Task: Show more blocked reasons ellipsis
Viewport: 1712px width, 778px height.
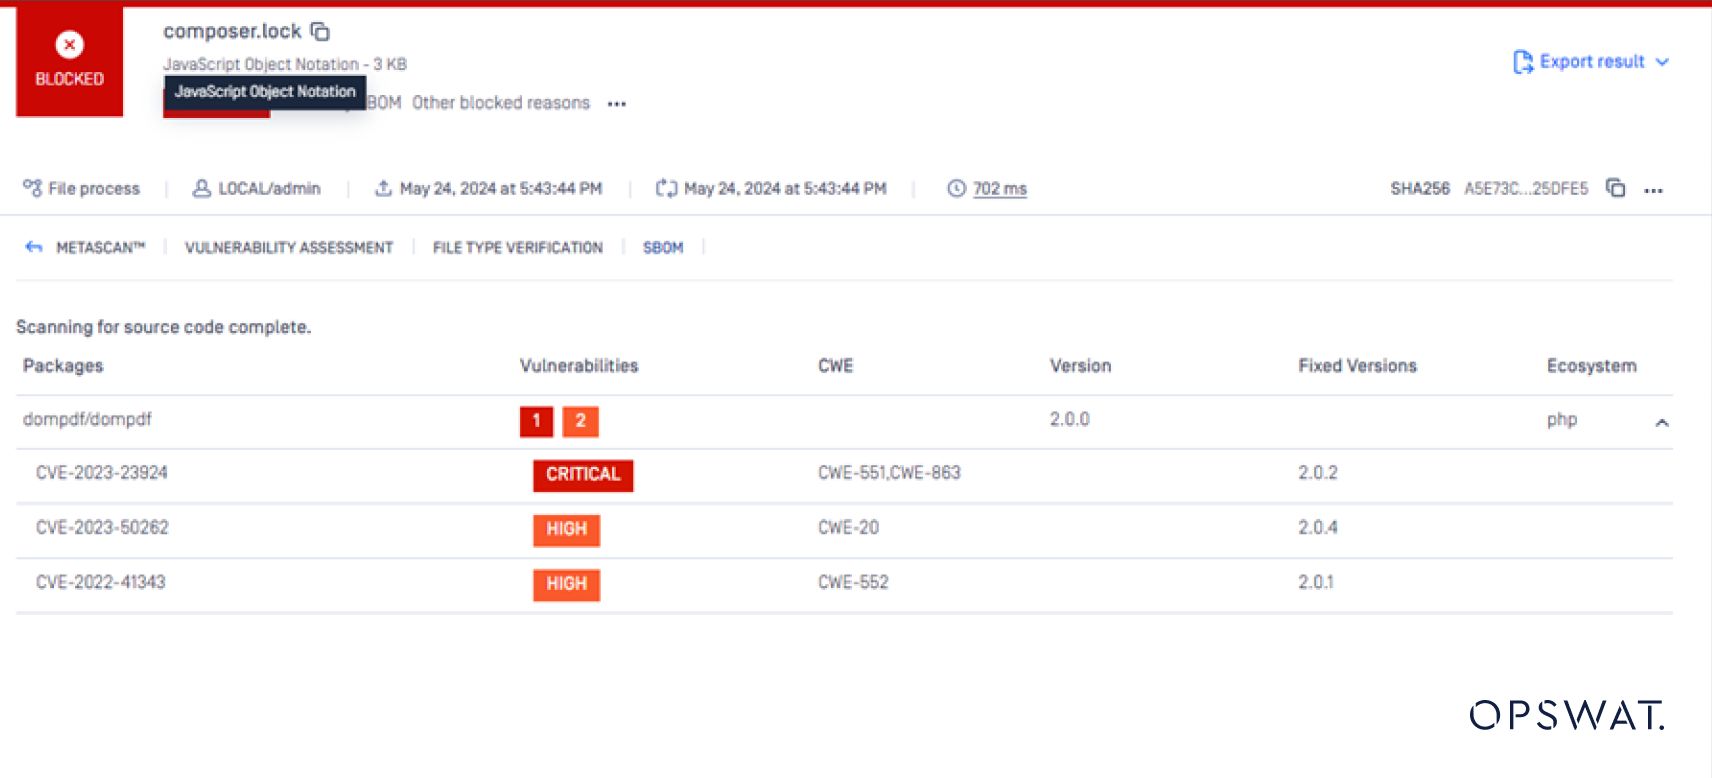Action: click(617, 104)
